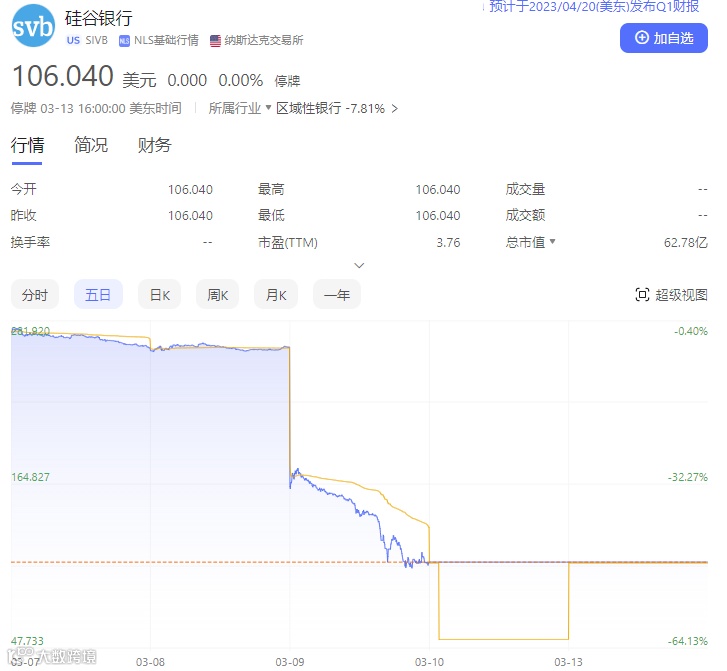Click the 市盈(TTM) value 3.76
The width and height of the screenshot is (727, 671).
448,243
